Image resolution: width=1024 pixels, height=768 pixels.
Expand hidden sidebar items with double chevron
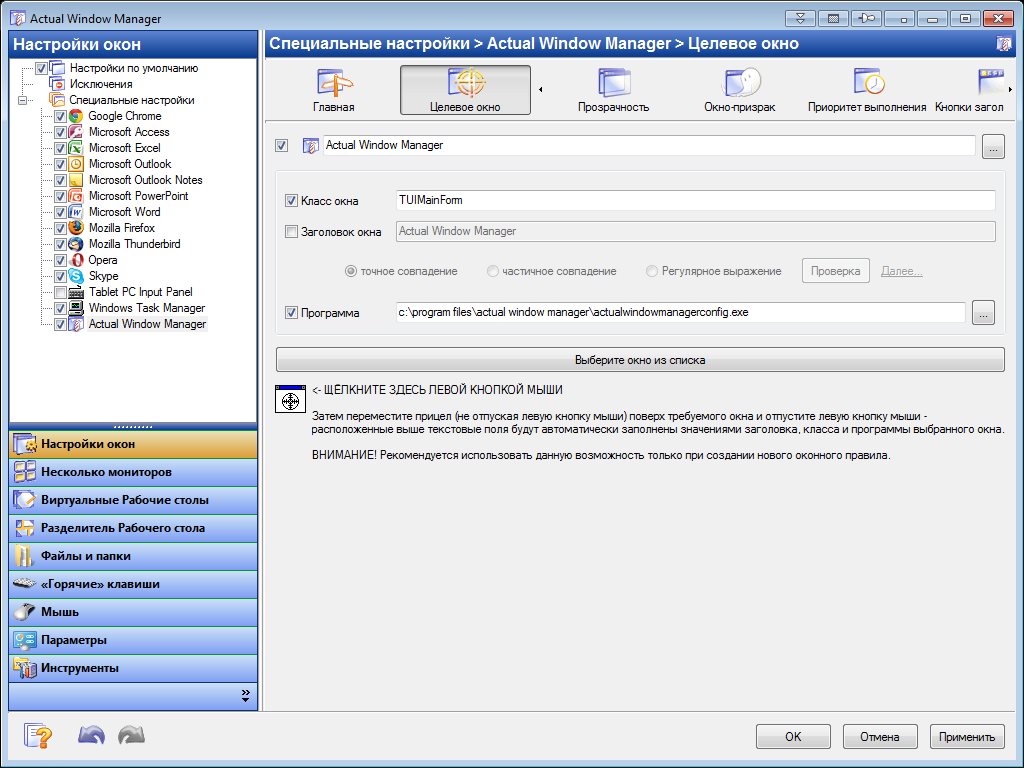(245, 694)
